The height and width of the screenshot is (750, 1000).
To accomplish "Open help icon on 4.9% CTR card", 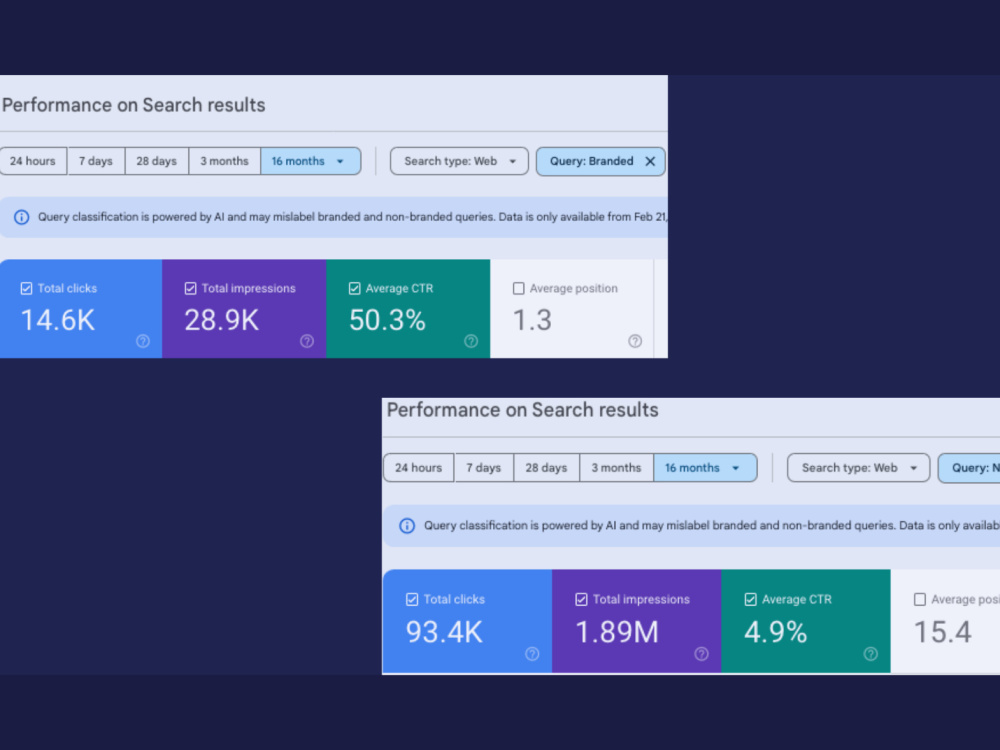I will pos(871,654).
